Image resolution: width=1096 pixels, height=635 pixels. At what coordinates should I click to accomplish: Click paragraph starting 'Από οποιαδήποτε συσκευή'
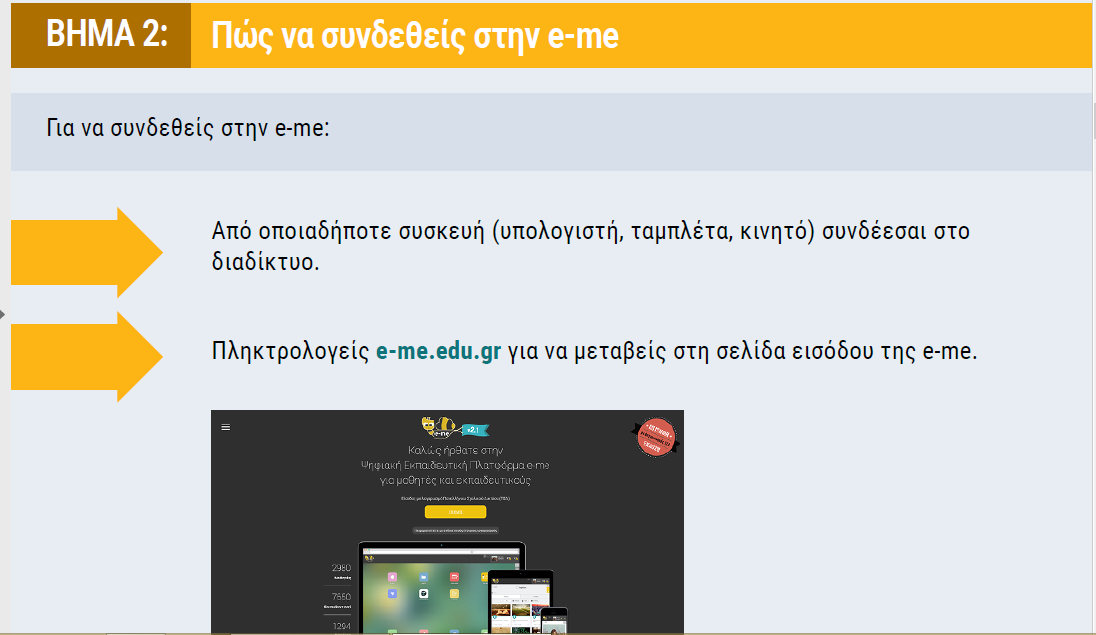tap(591, 245)
